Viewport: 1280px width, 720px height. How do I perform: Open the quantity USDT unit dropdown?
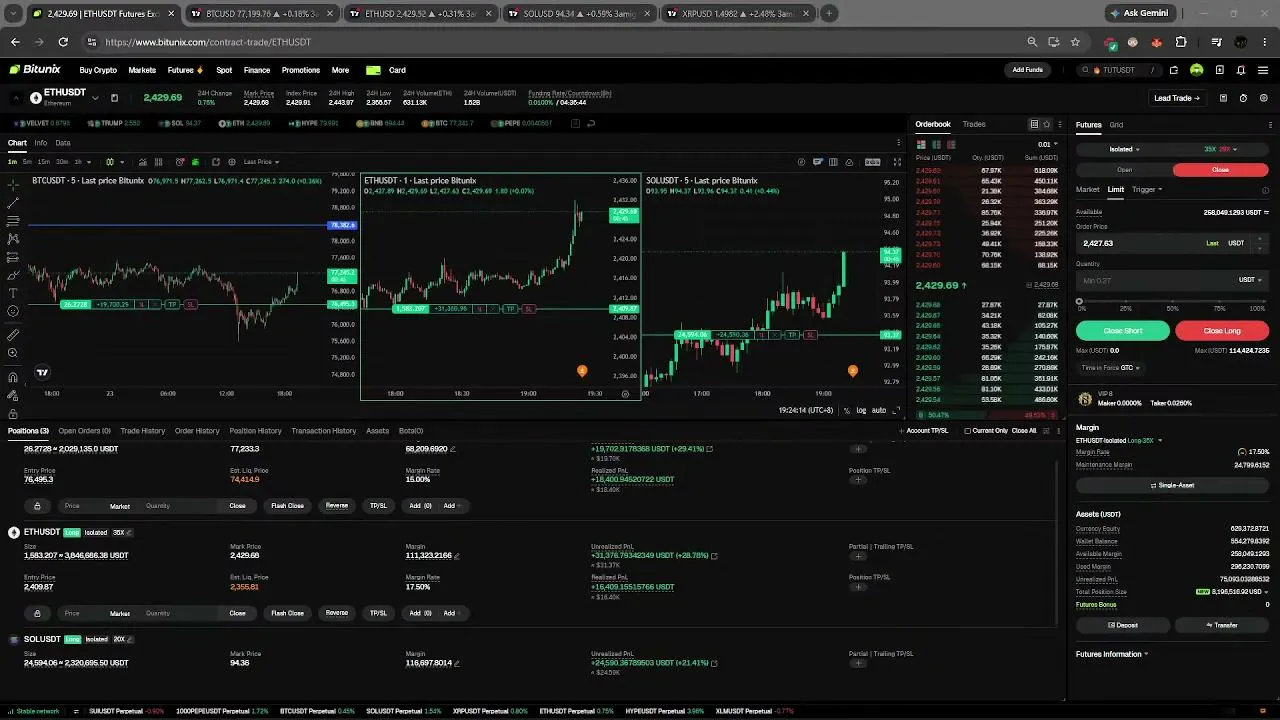[1251, 280]
